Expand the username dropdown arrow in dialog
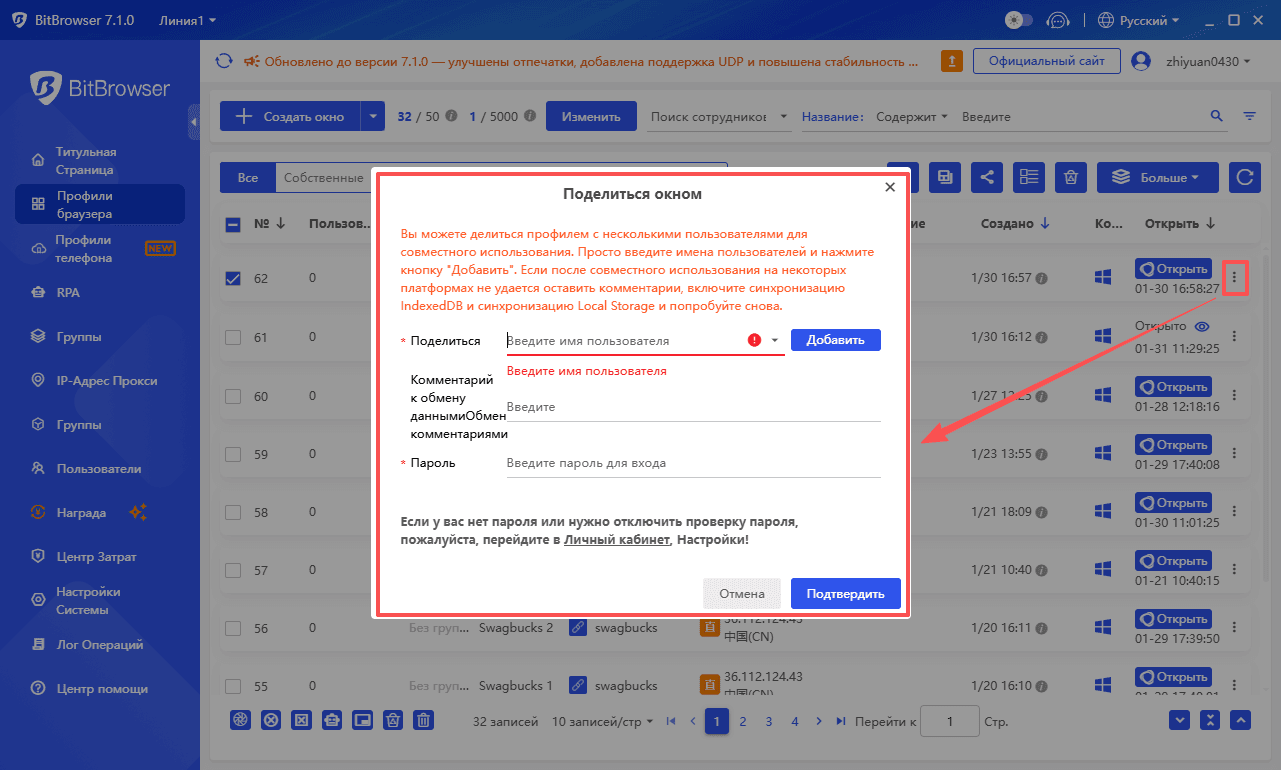The image size is (1281, 770). (x=774, y=341)
